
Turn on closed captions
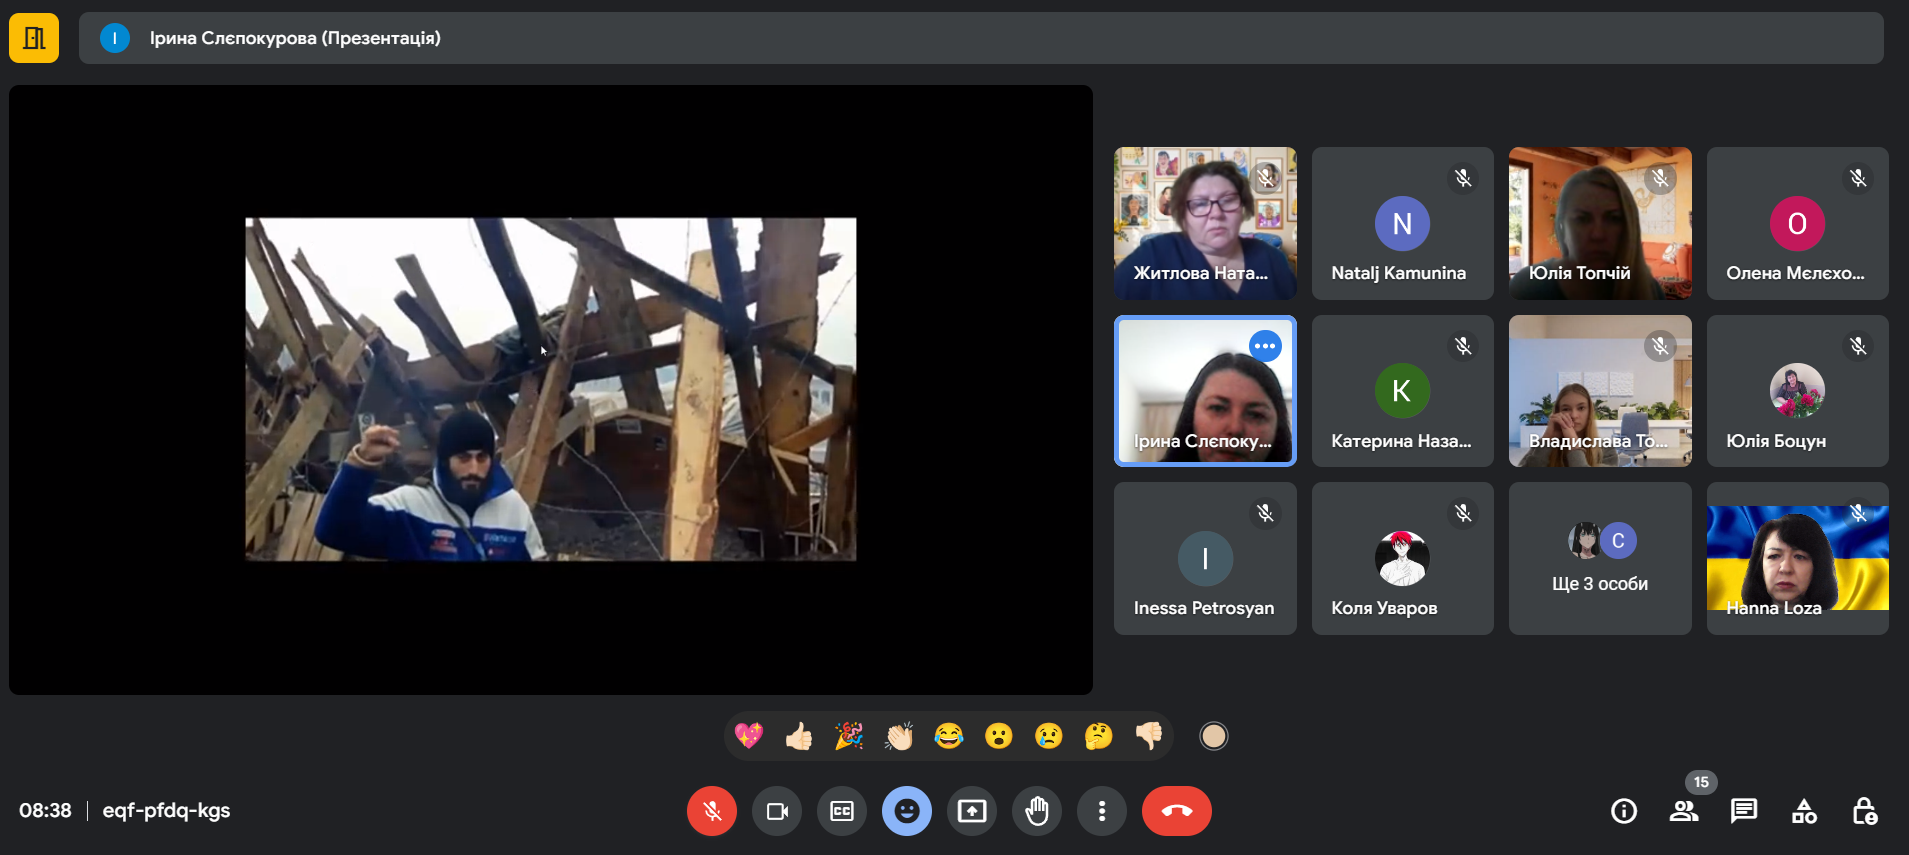tap(842, 811)
